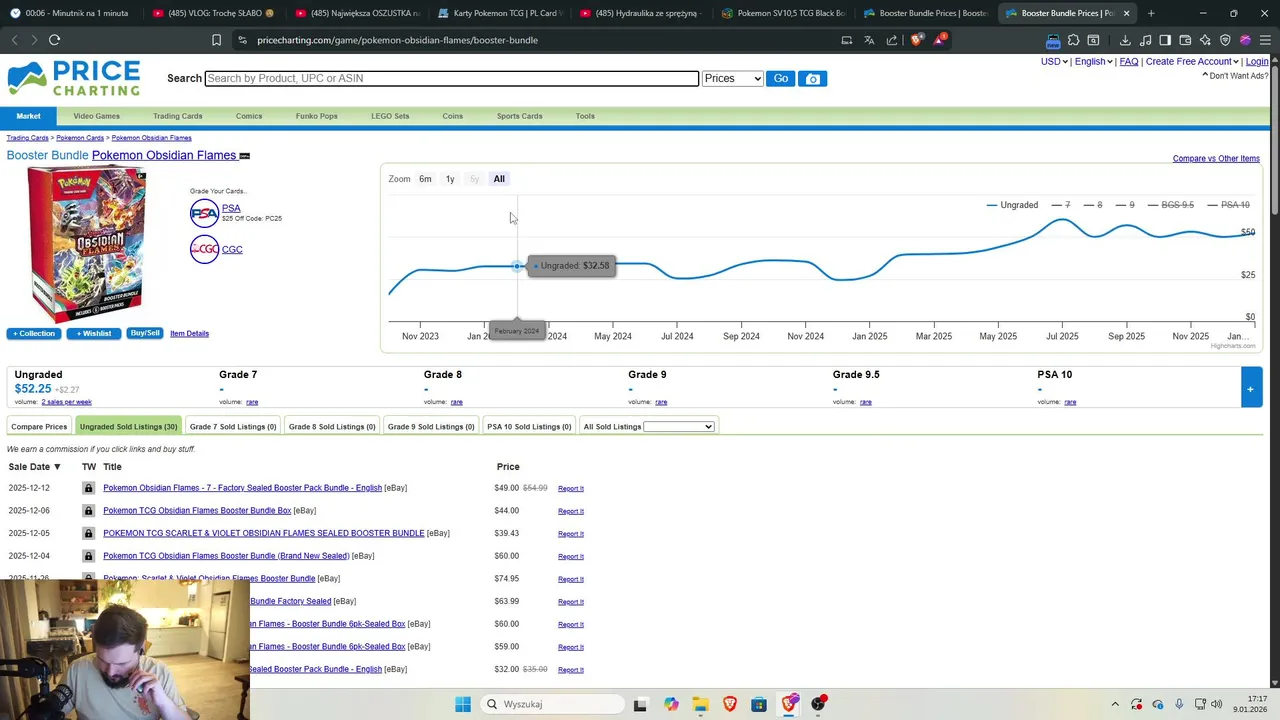Open the Video Games menu
1280x720 pixels.
[96, 116]
